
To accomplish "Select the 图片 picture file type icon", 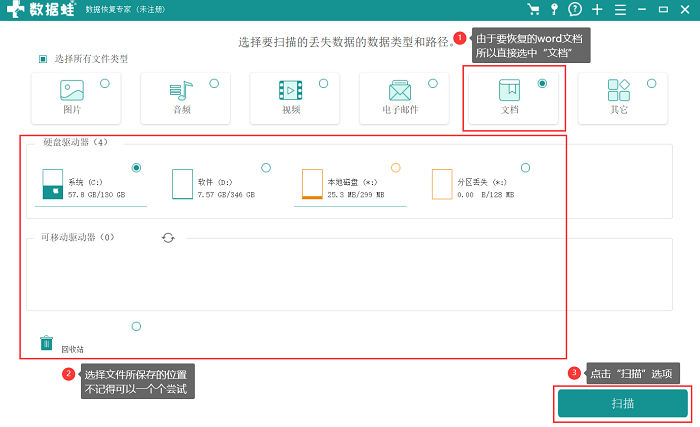I will (72, 90).
